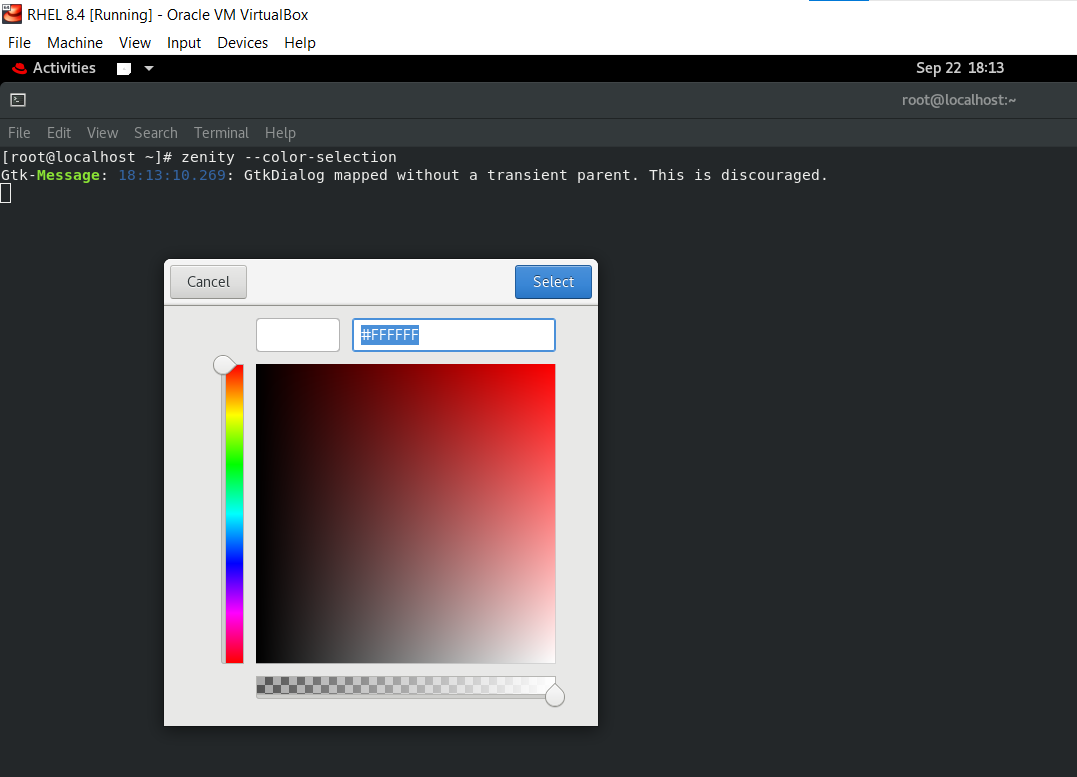Open the Input menu in VirtualBox
Screen dimensions: 1077x777
point(183,42)
